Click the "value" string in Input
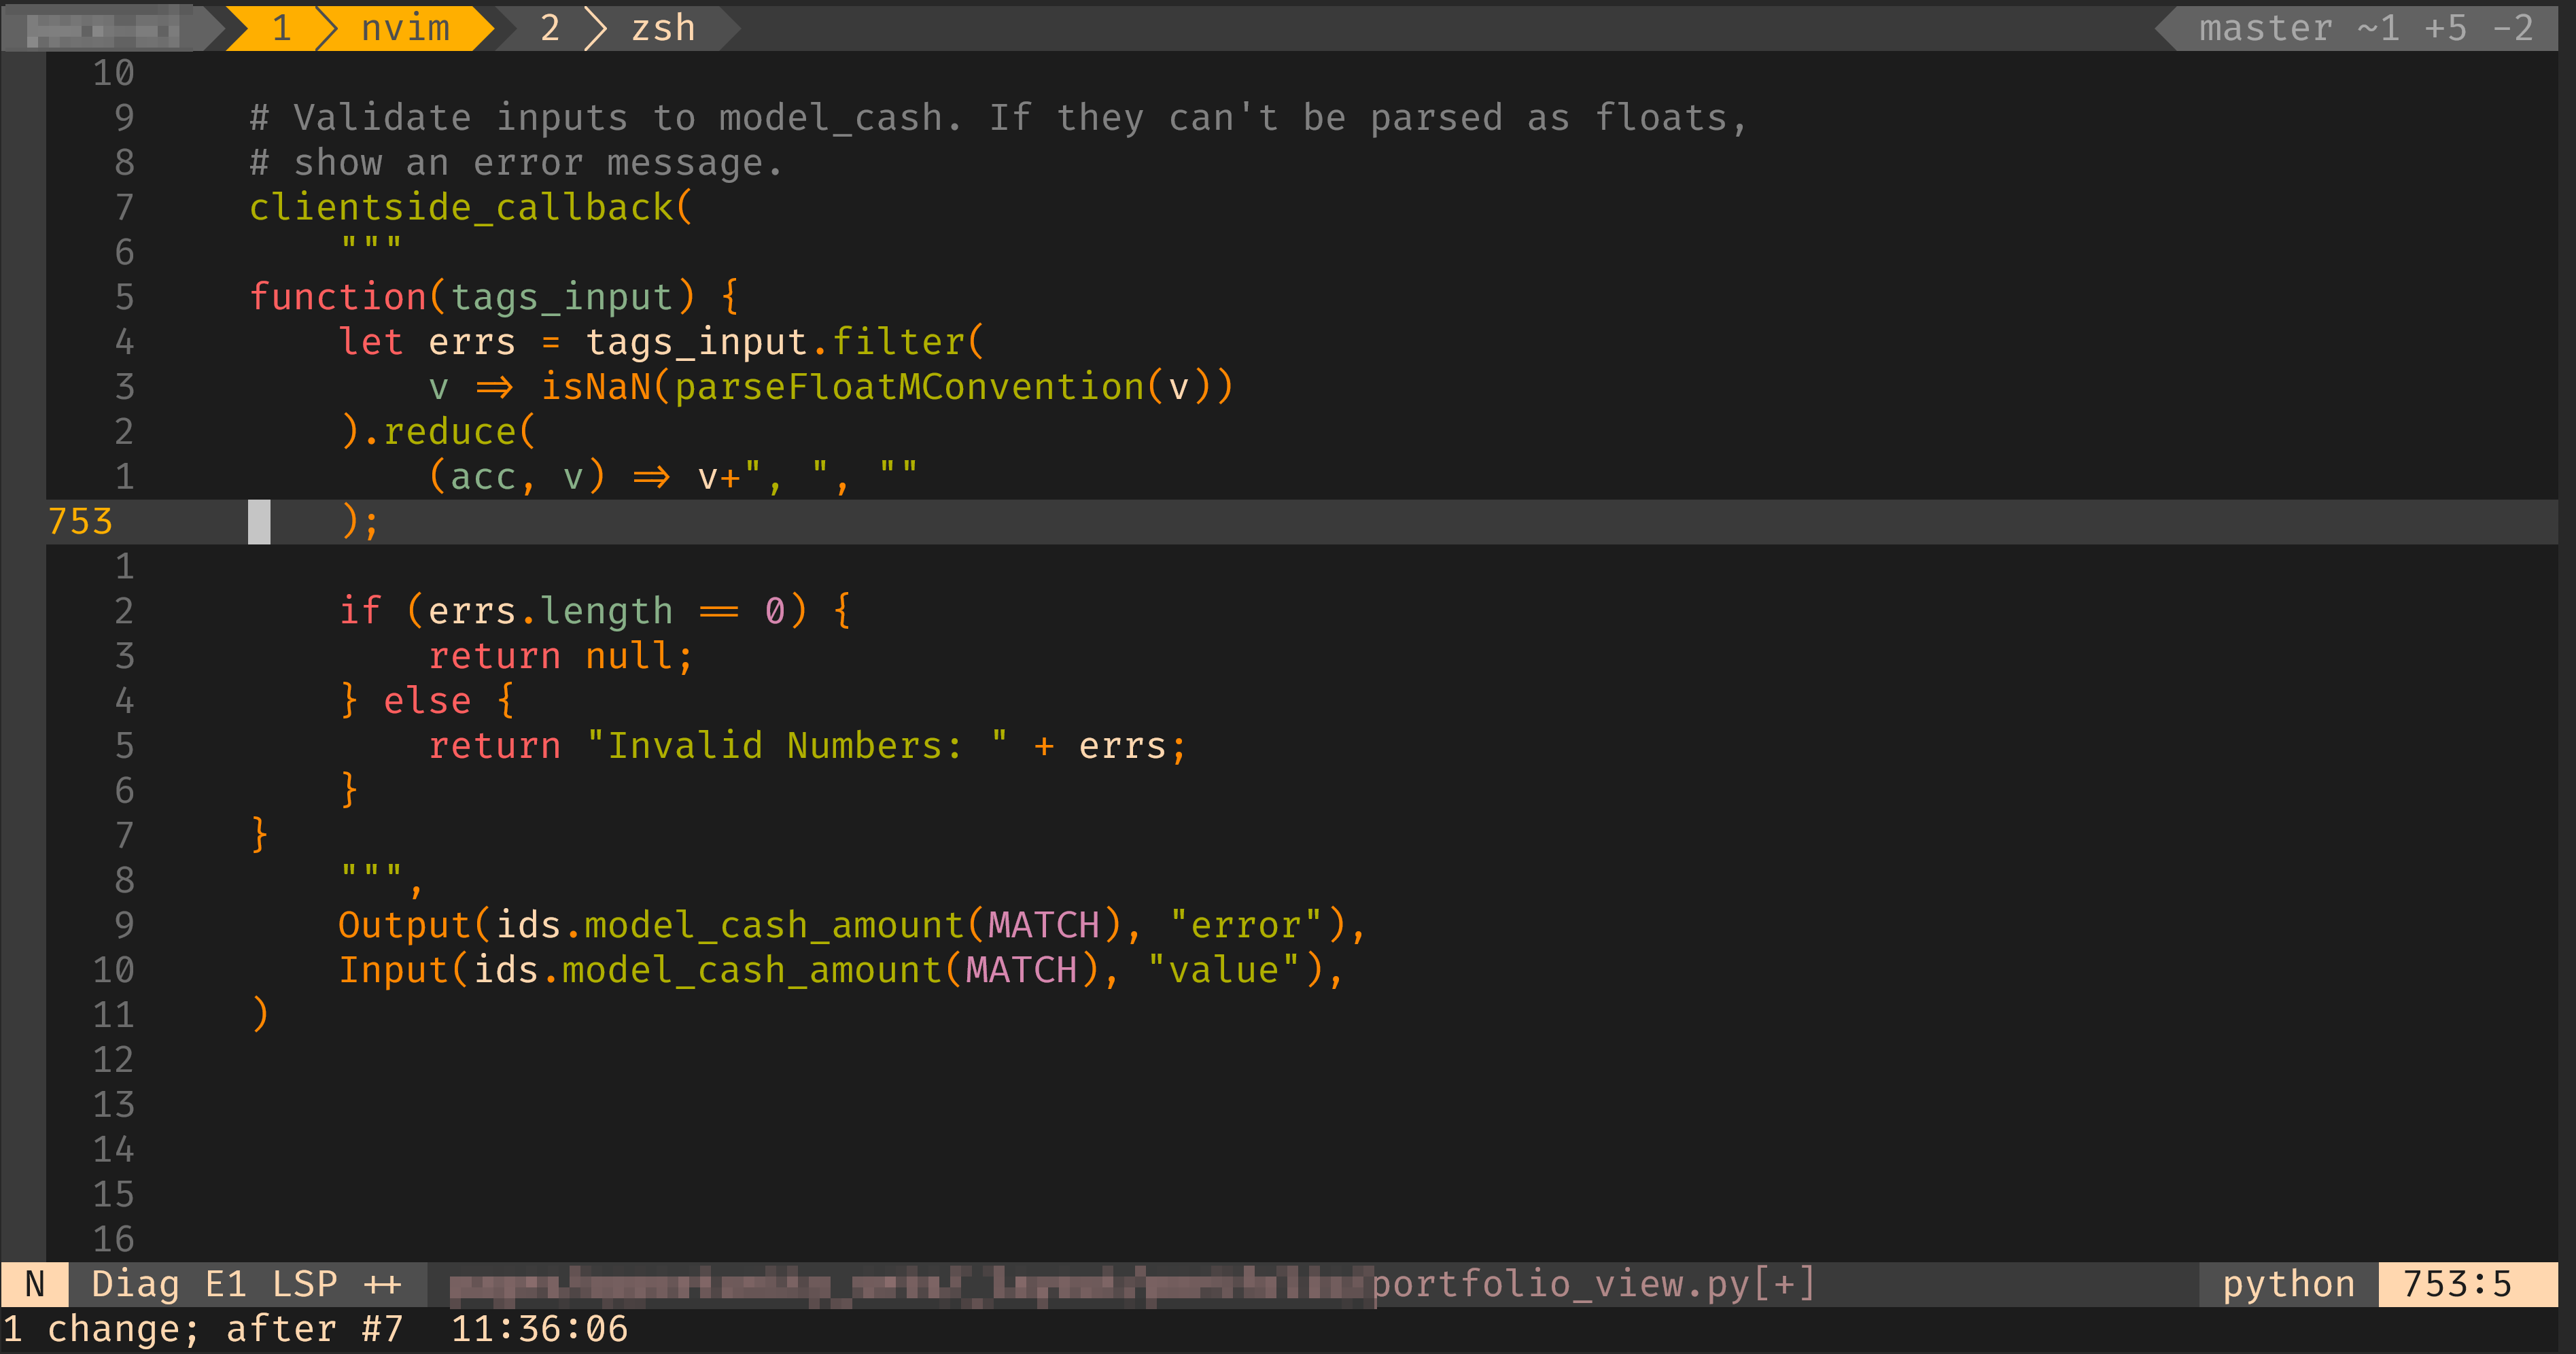The height and width of the screenshot is (1354, 2576). (1223, 970)
